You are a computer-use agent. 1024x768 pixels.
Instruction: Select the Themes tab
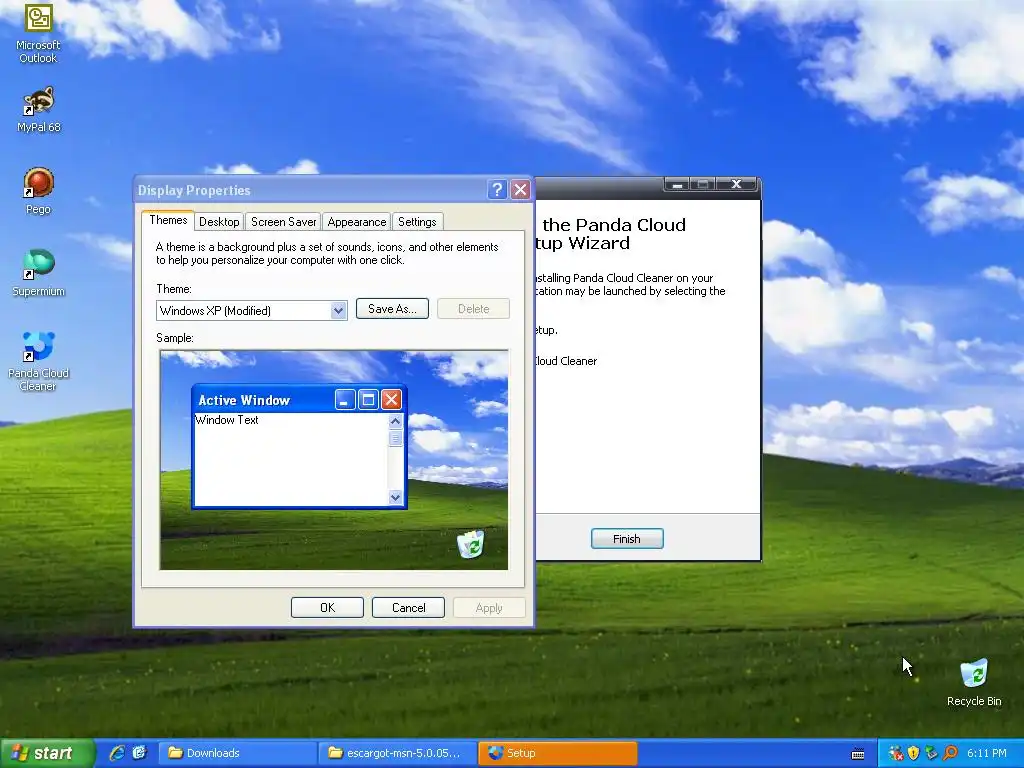[168, 220]
